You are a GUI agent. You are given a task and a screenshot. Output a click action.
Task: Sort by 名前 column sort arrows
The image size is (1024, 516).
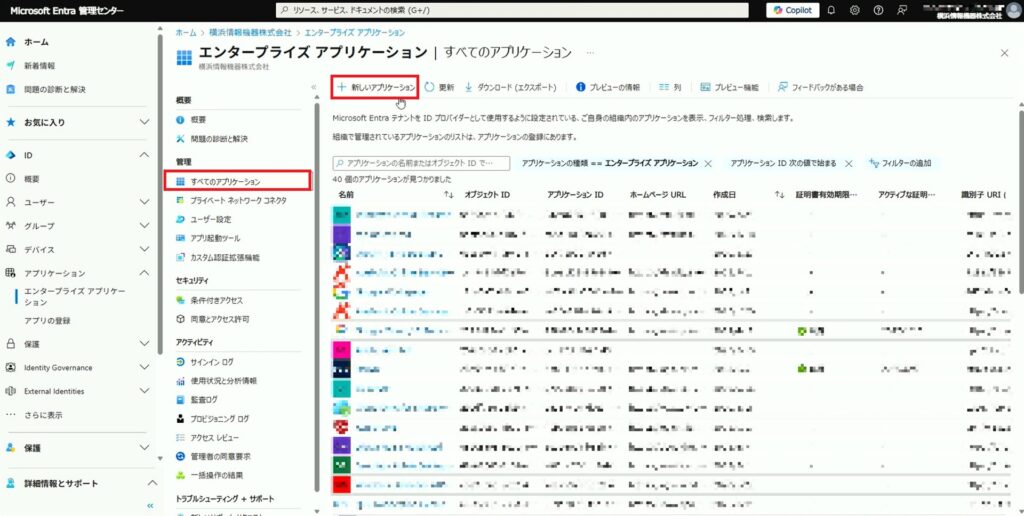449,195
